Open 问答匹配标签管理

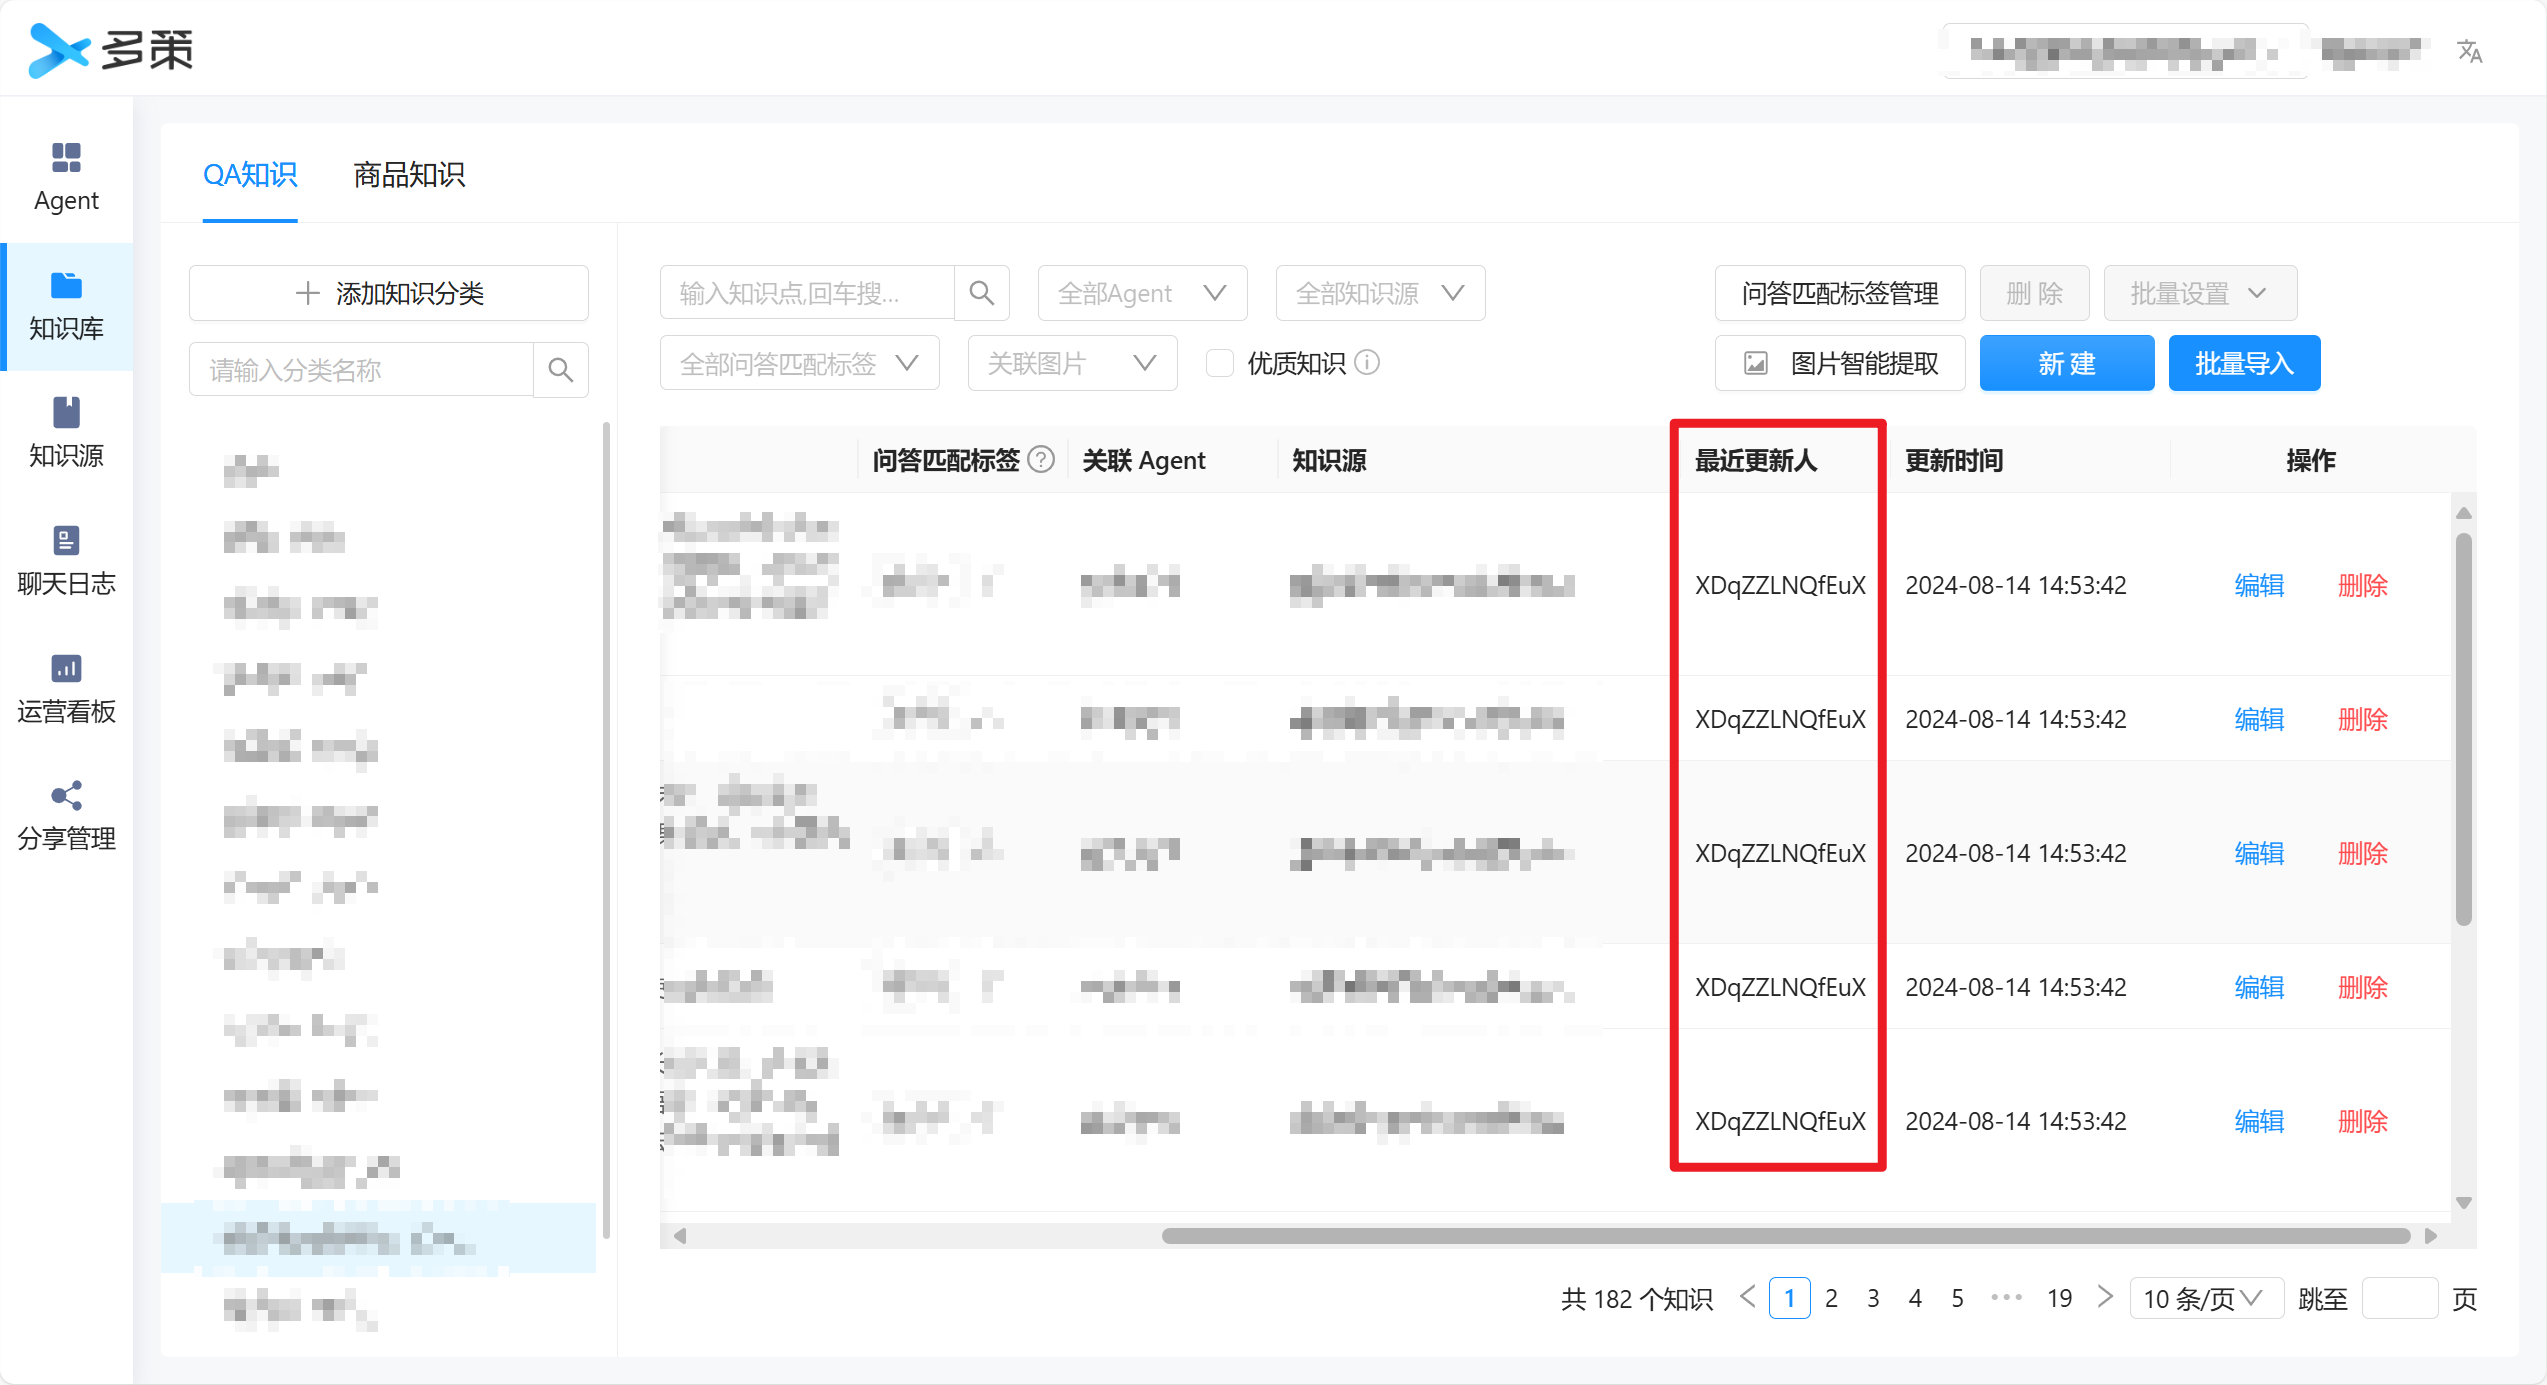[x=1840, y=293]
